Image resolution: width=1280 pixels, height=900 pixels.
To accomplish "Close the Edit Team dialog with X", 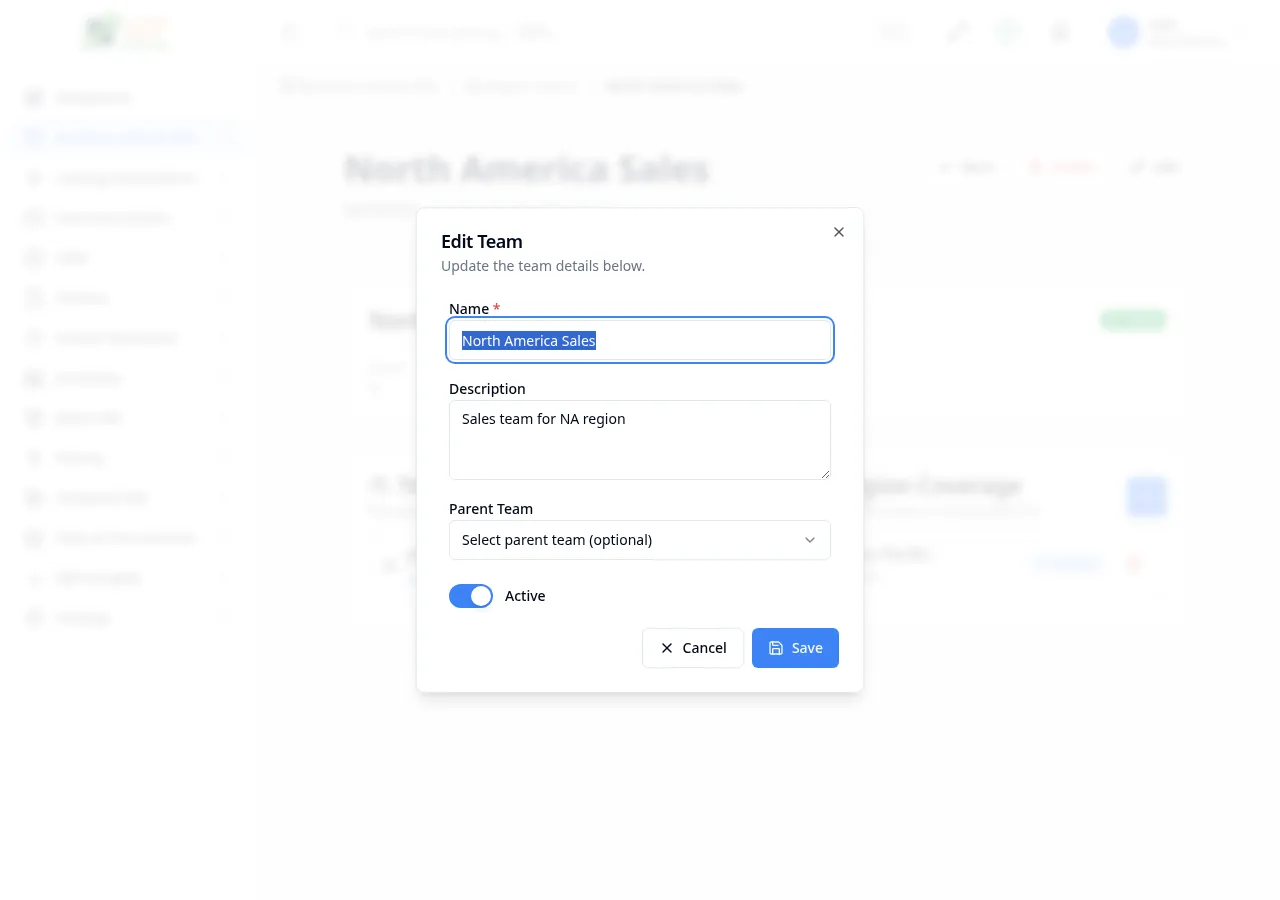I will 839,232.
